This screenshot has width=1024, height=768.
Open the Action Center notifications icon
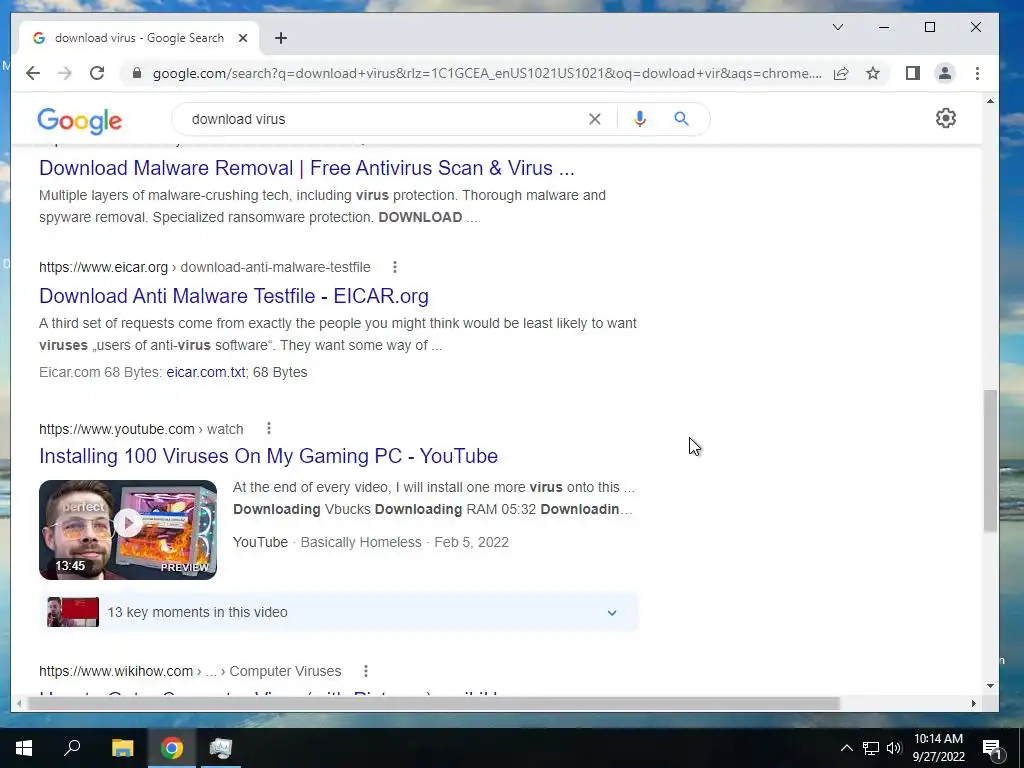(x=993, y=748)
